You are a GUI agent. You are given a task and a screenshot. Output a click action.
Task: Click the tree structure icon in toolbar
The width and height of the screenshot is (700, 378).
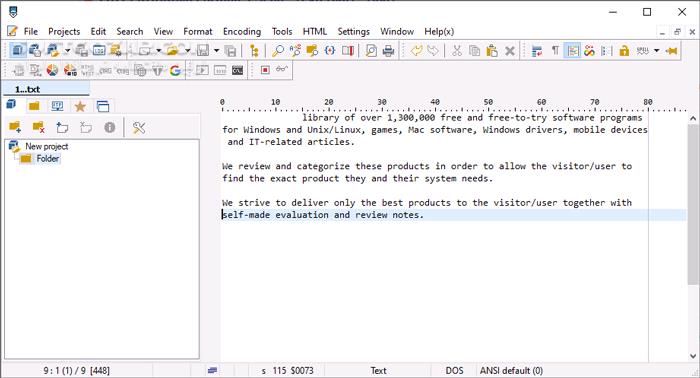pos(254,50)
